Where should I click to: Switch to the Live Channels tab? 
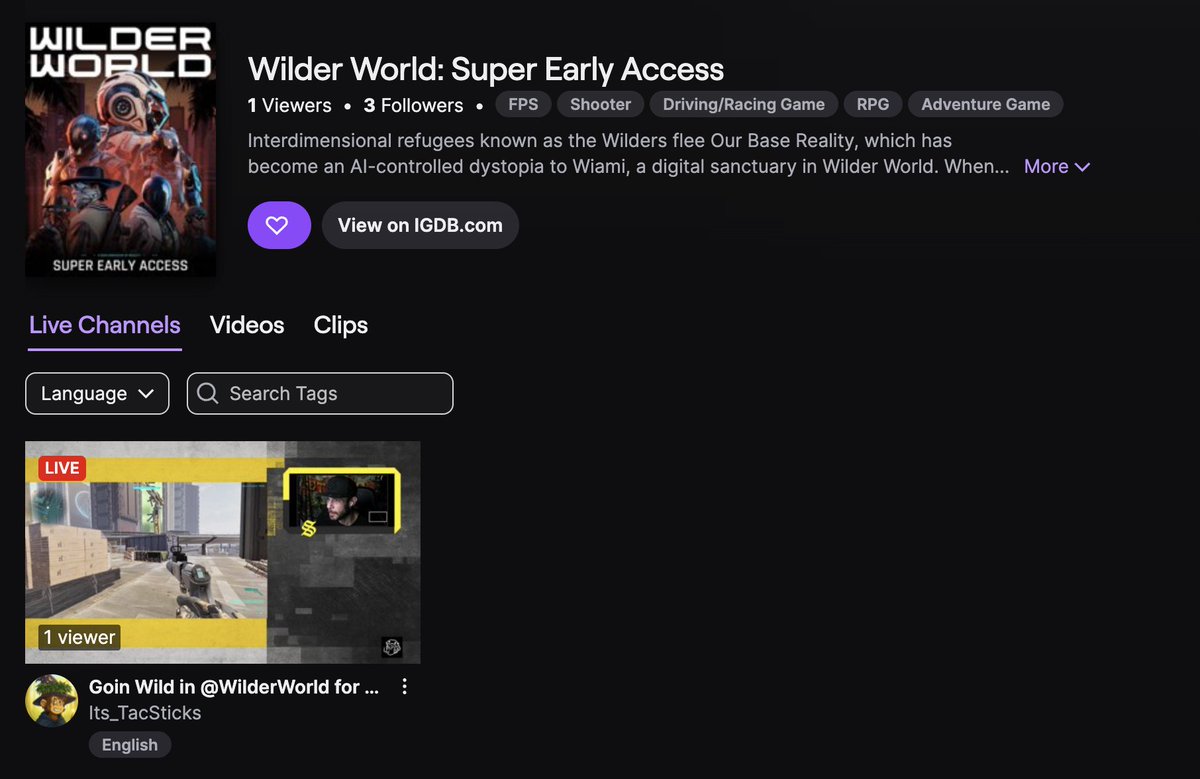point(105,325)
